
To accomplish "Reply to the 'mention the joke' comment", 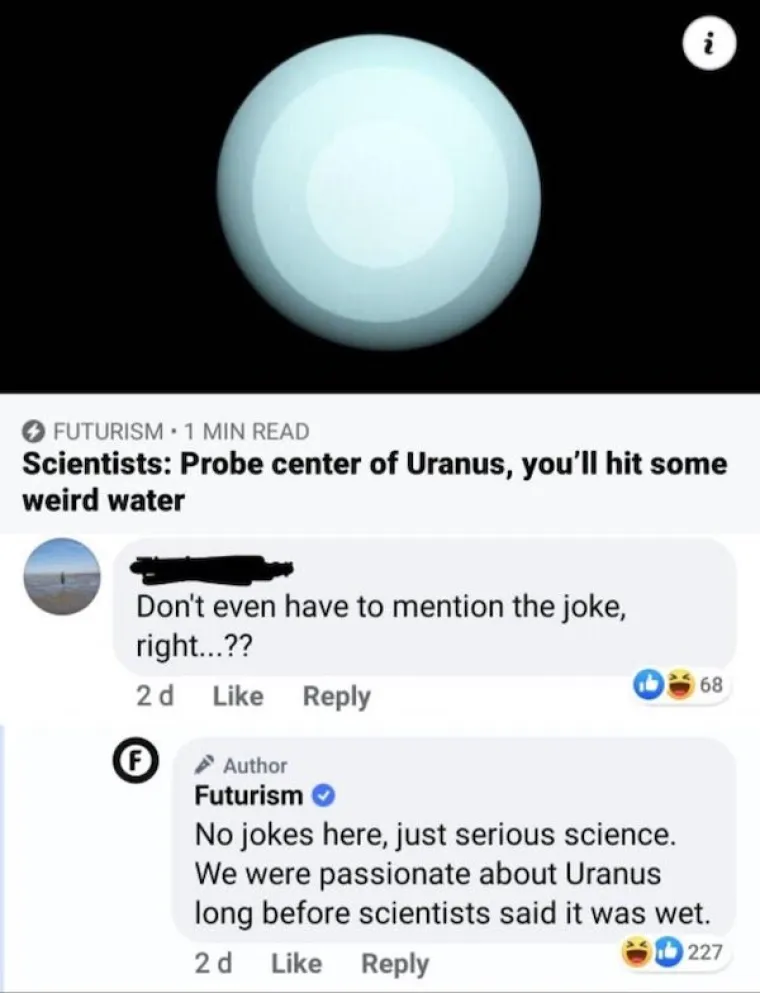I will (336, 696).
